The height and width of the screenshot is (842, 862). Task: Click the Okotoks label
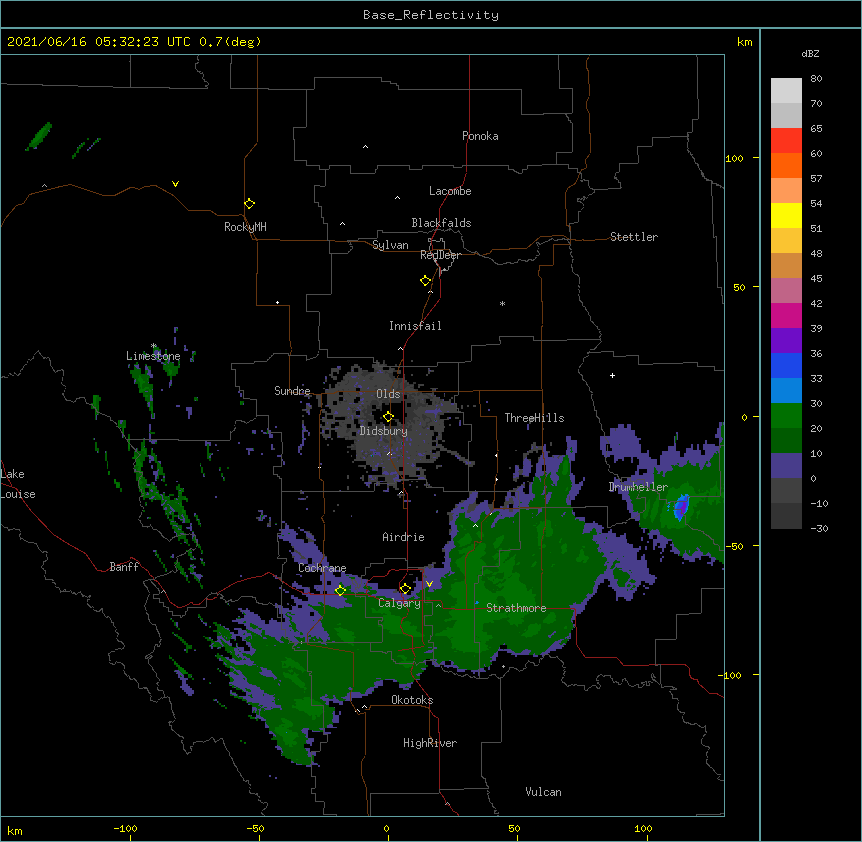point(412,700)
